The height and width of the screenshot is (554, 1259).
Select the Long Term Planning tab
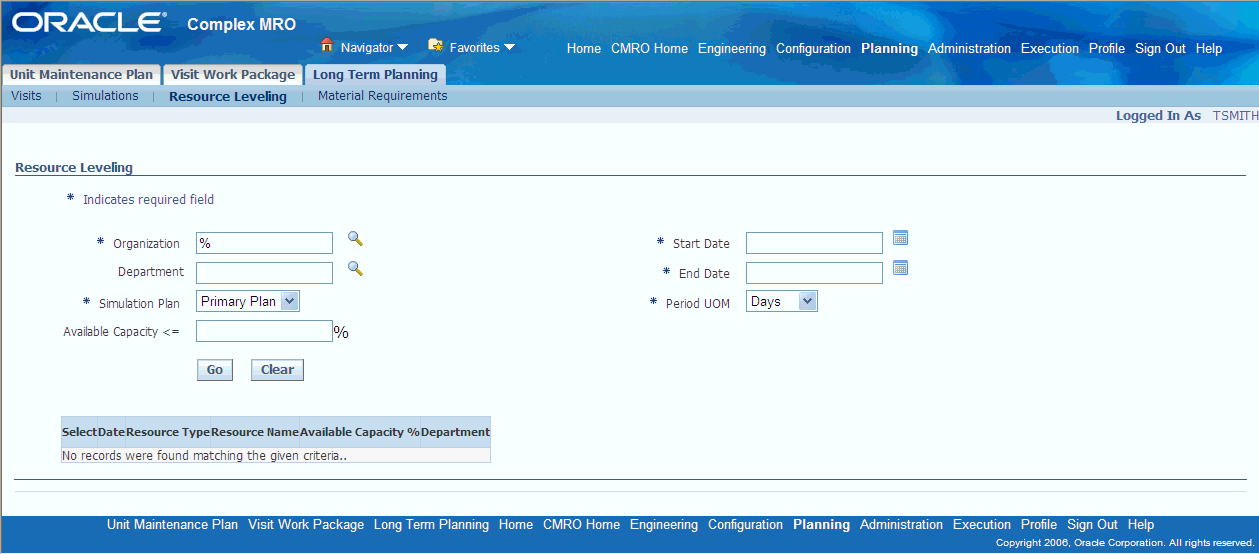tap(375, 75)
